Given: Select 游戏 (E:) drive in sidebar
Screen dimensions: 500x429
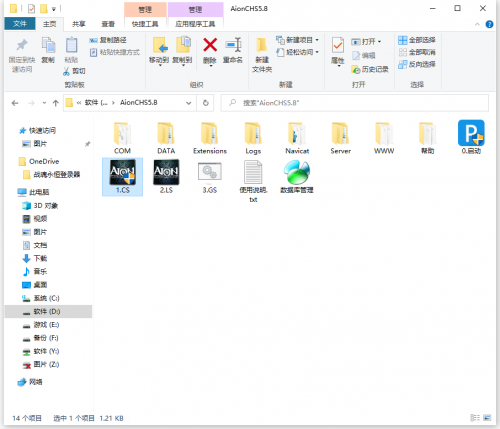Looking at the screenshot, I should click(41, 325).
